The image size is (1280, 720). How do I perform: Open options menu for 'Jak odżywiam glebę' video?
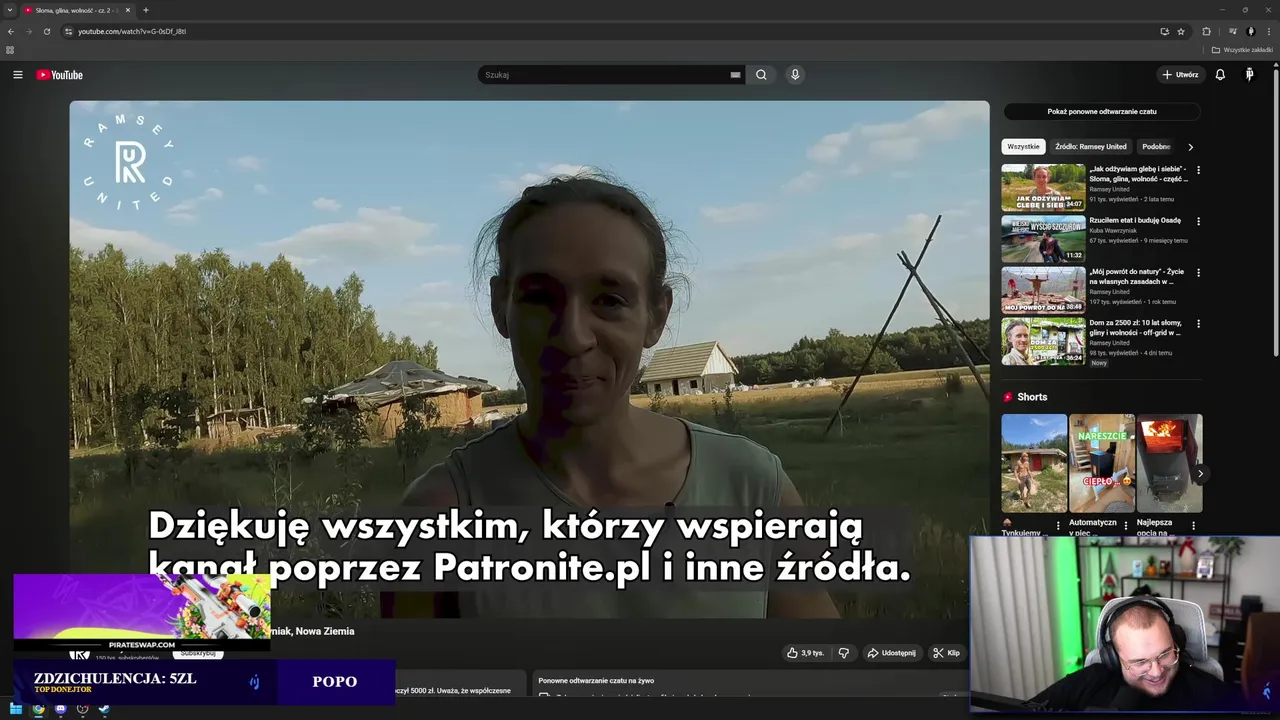tap(1198, 170)
